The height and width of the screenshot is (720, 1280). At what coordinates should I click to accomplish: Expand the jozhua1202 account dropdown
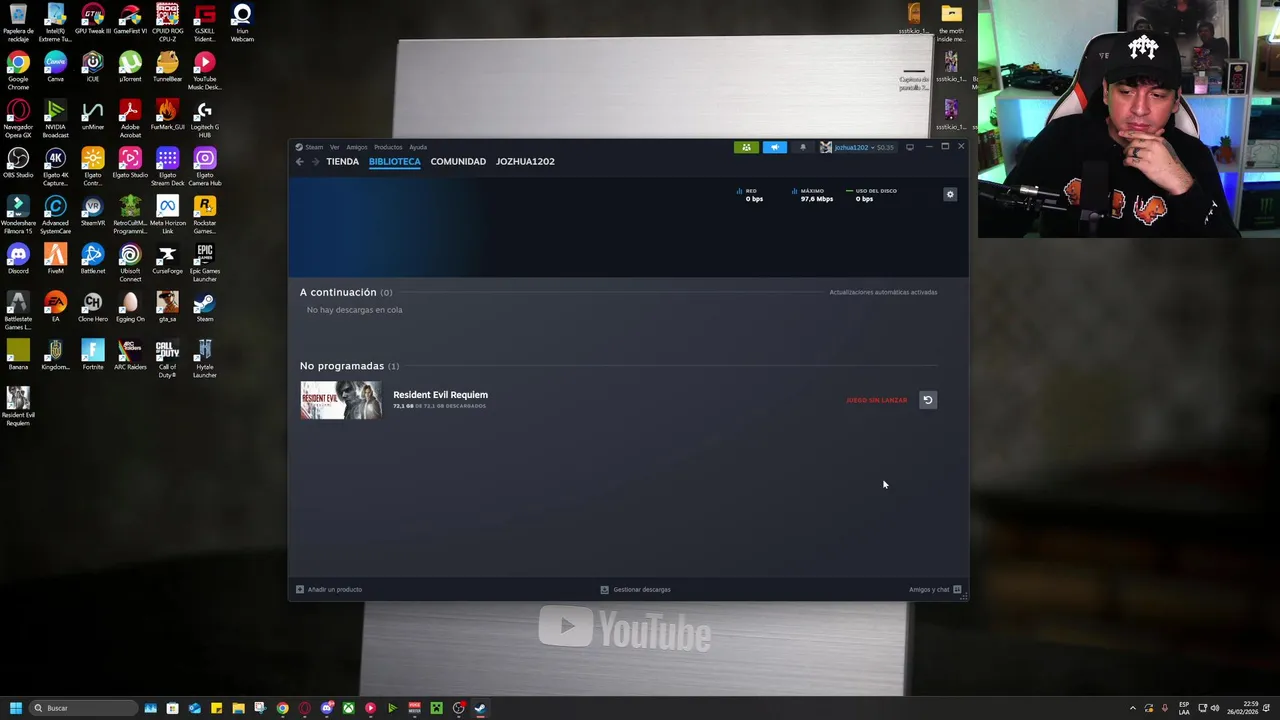pos(857,147)
